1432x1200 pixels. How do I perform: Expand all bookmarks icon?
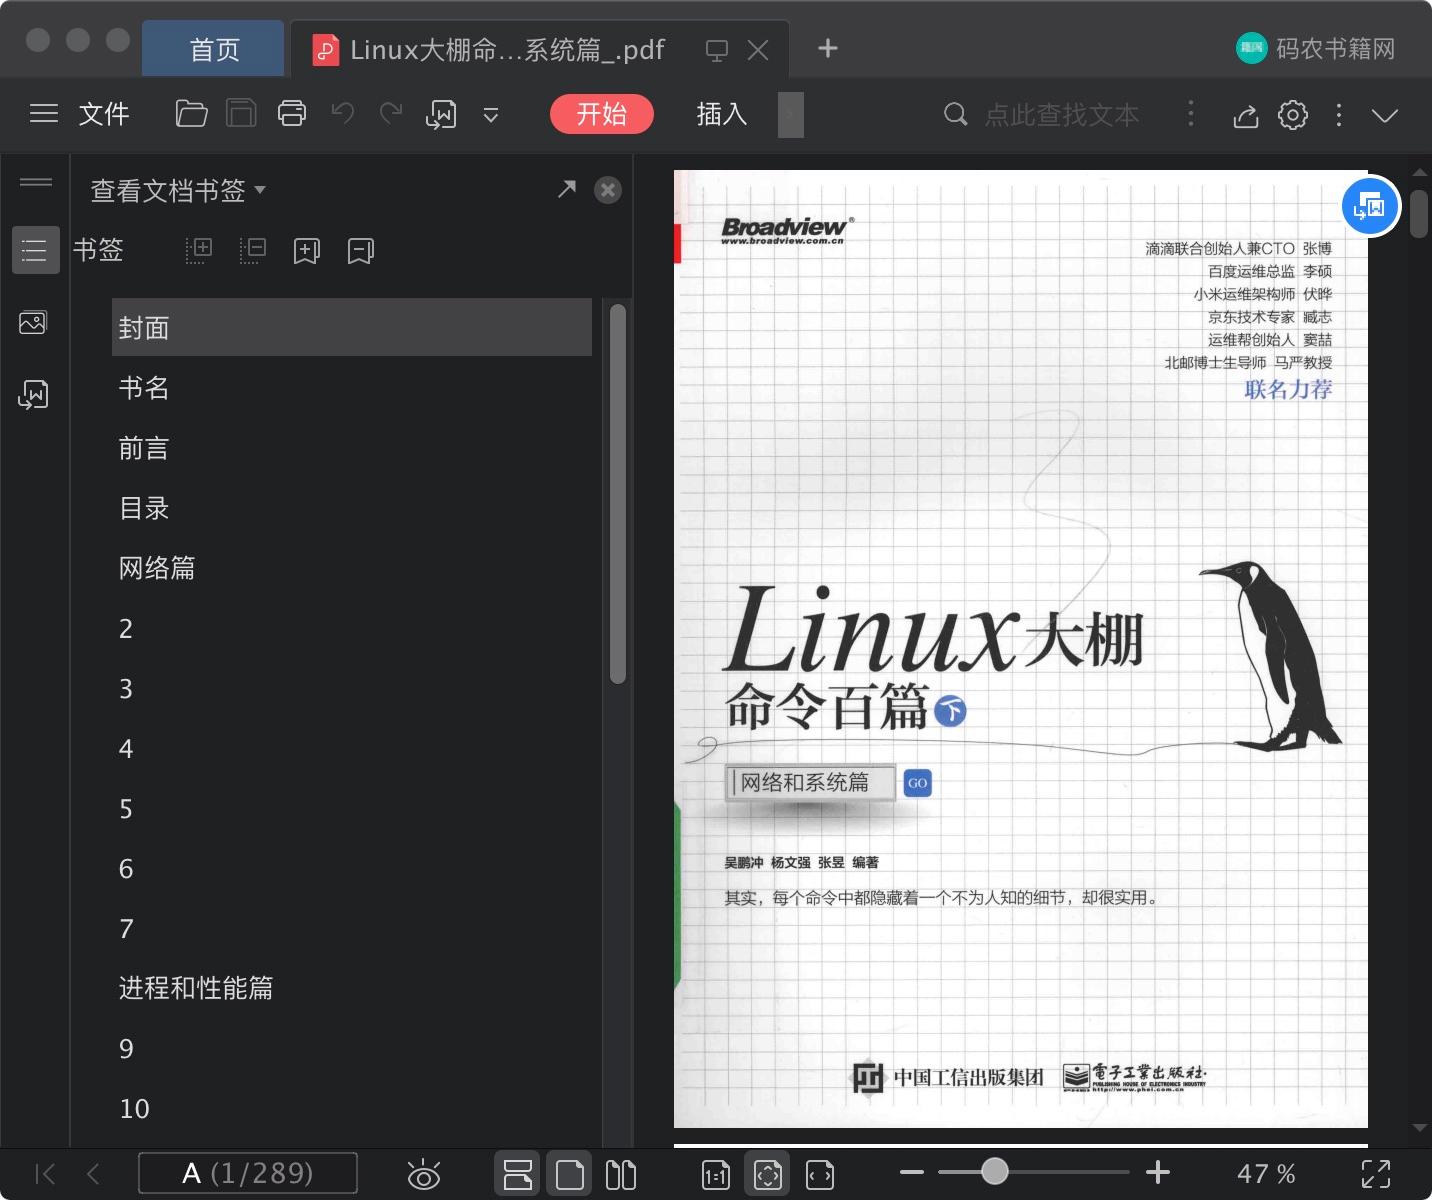(199, 250)
